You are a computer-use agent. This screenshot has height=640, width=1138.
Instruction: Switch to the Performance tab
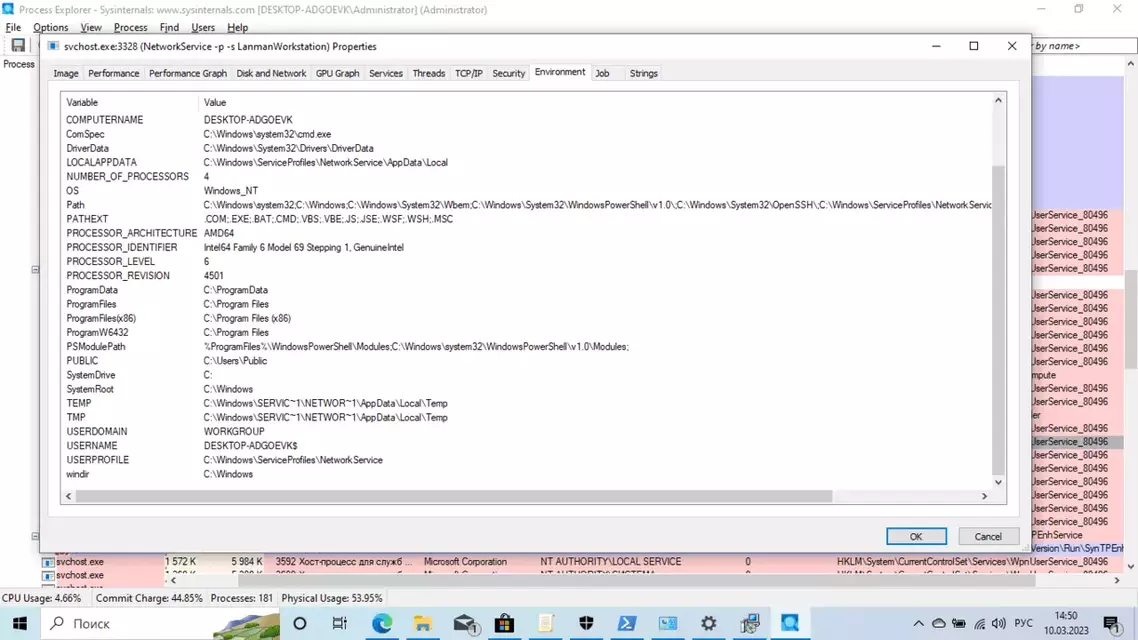click(114, 73)
